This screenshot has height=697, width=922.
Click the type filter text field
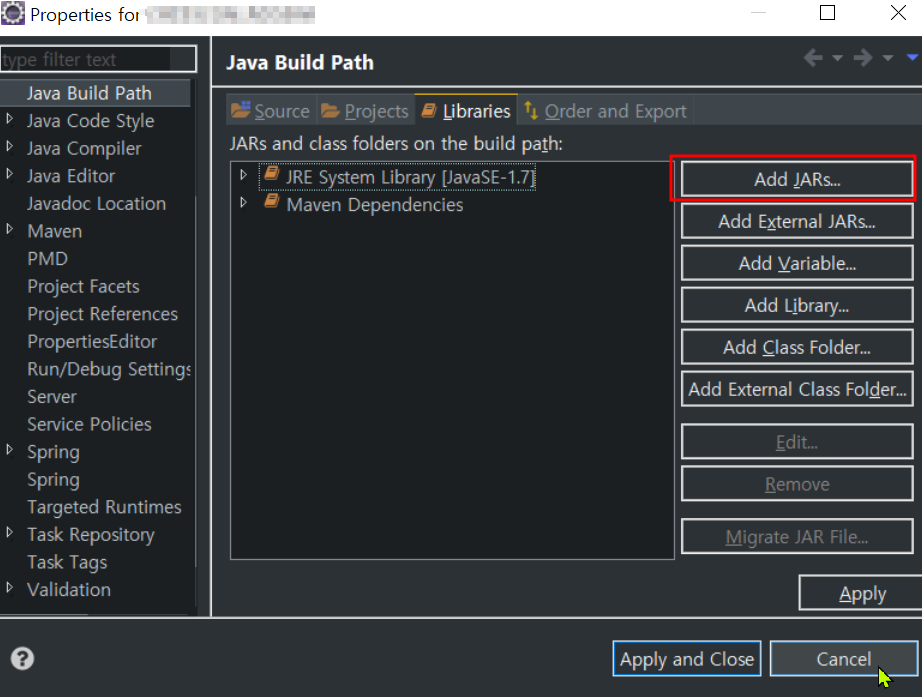pyautogui.click(x=98, y=59)
